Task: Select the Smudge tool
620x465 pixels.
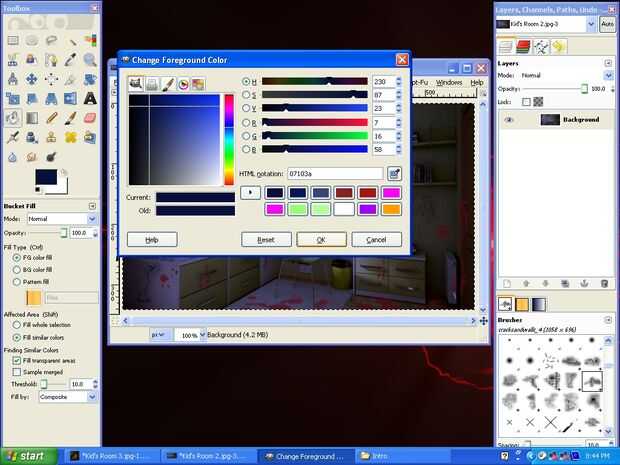Action: (32, 157)
